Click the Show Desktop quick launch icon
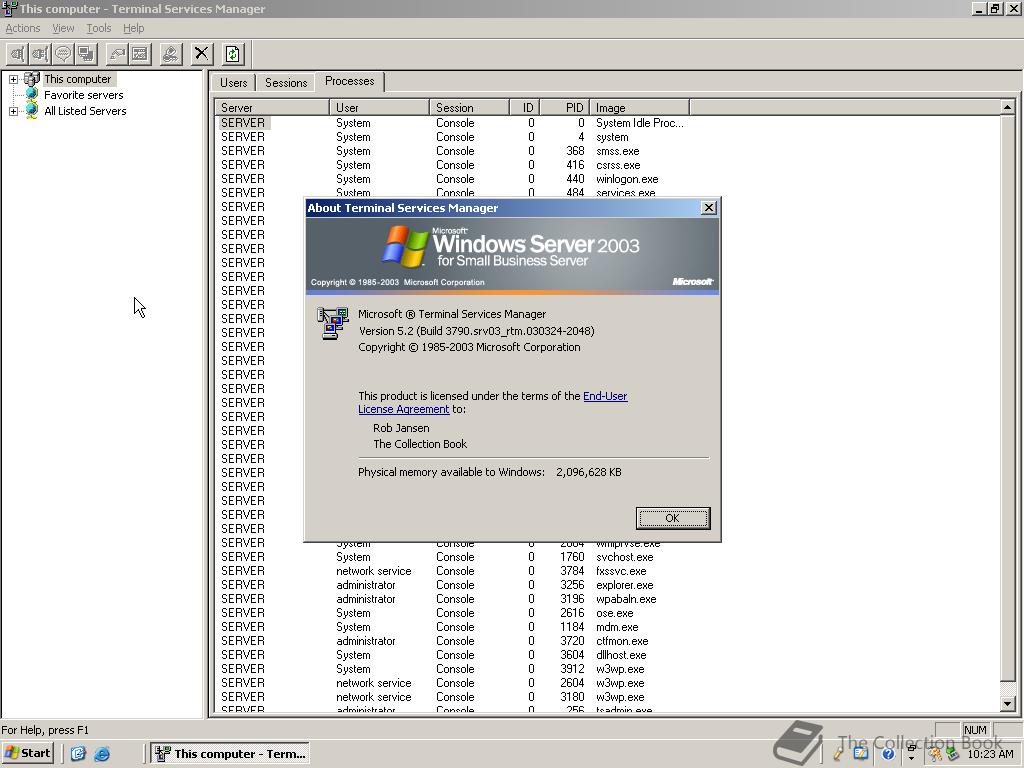 (78, 754)
